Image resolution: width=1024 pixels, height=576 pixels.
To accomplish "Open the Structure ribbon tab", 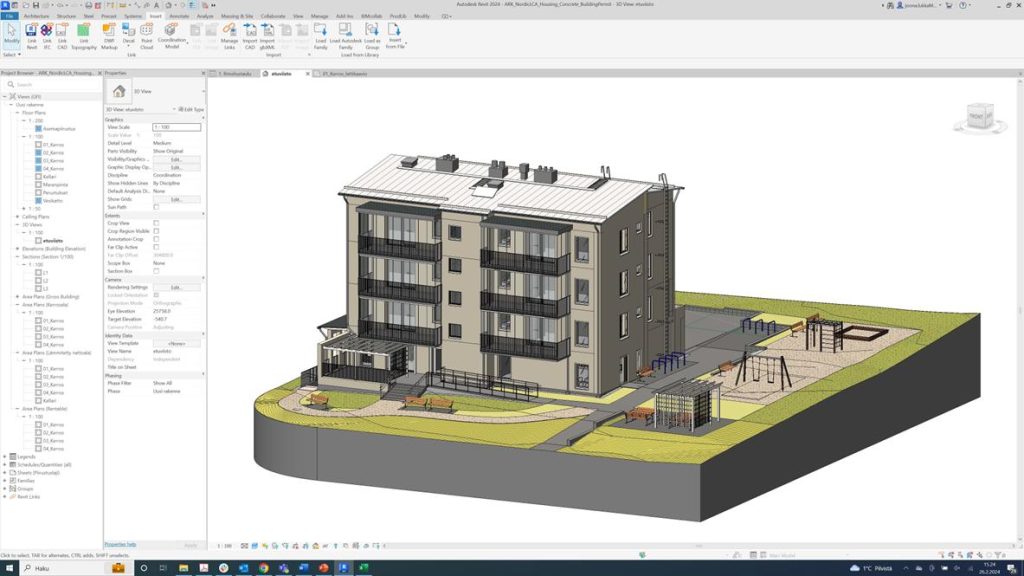I will [x=66, y=16].
